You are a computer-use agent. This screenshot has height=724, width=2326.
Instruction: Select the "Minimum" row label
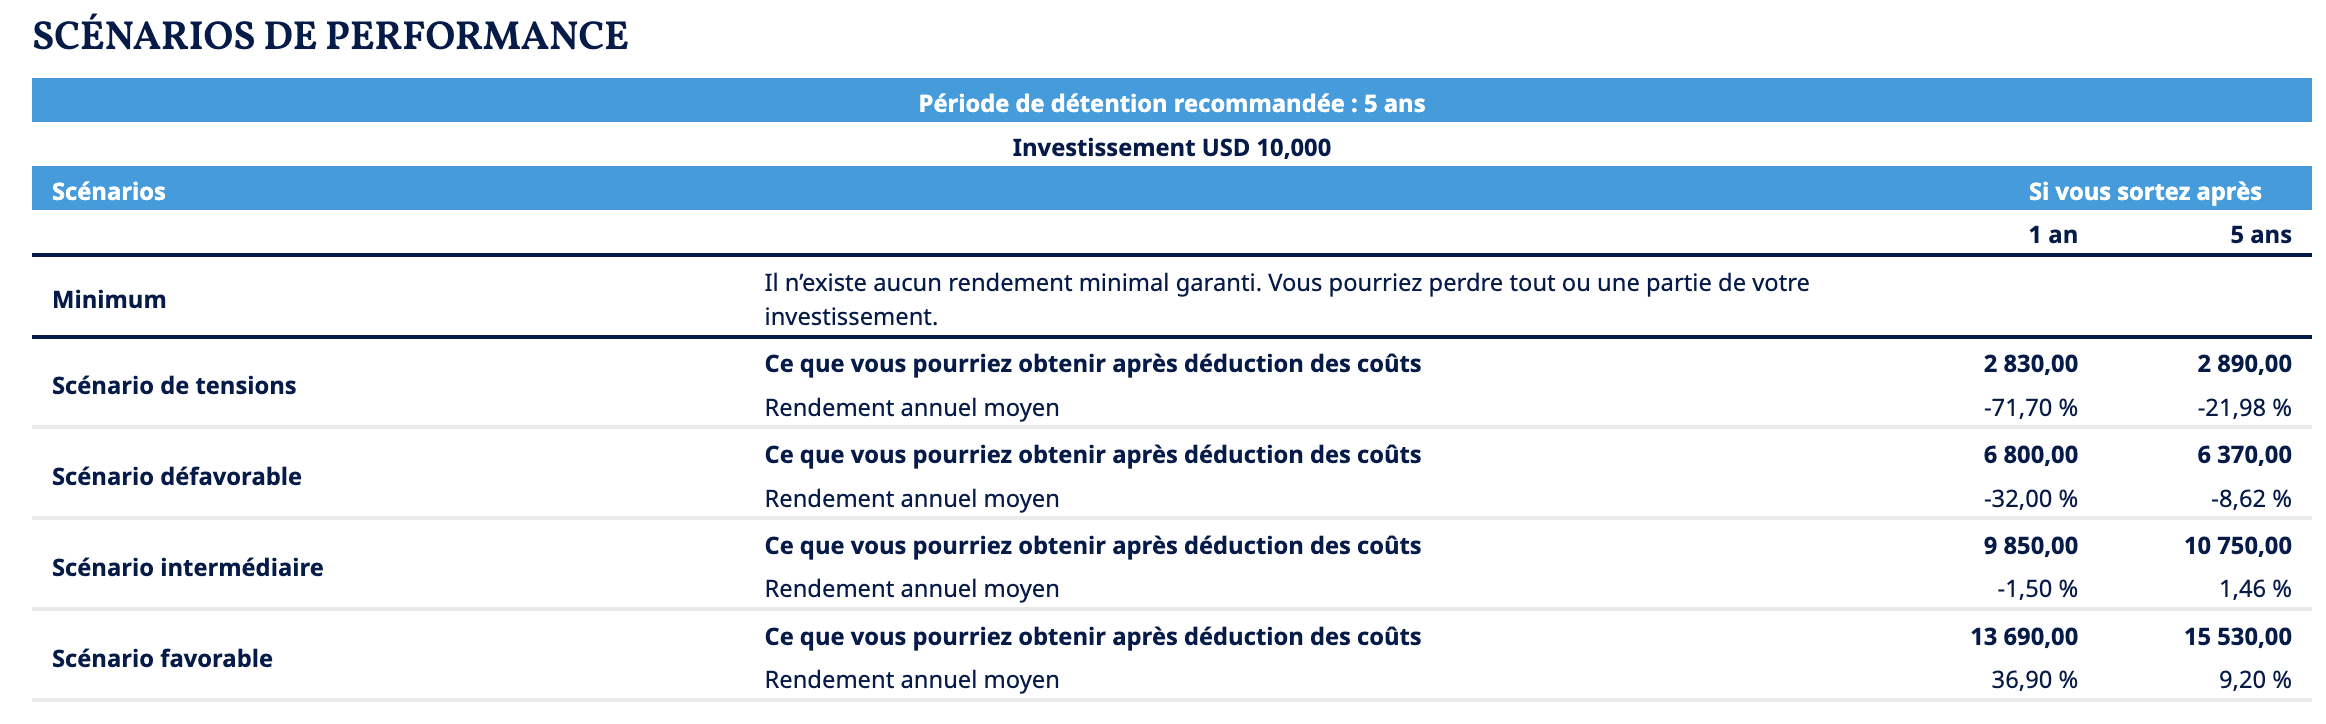point(109,299)
